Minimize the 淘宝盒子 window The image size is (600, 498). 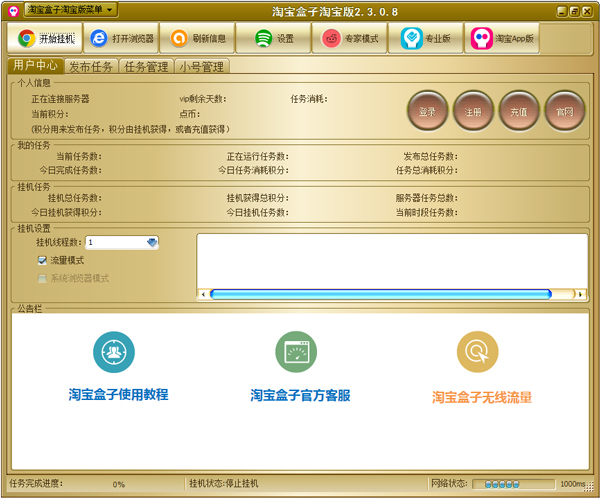[x=561, y=11]
